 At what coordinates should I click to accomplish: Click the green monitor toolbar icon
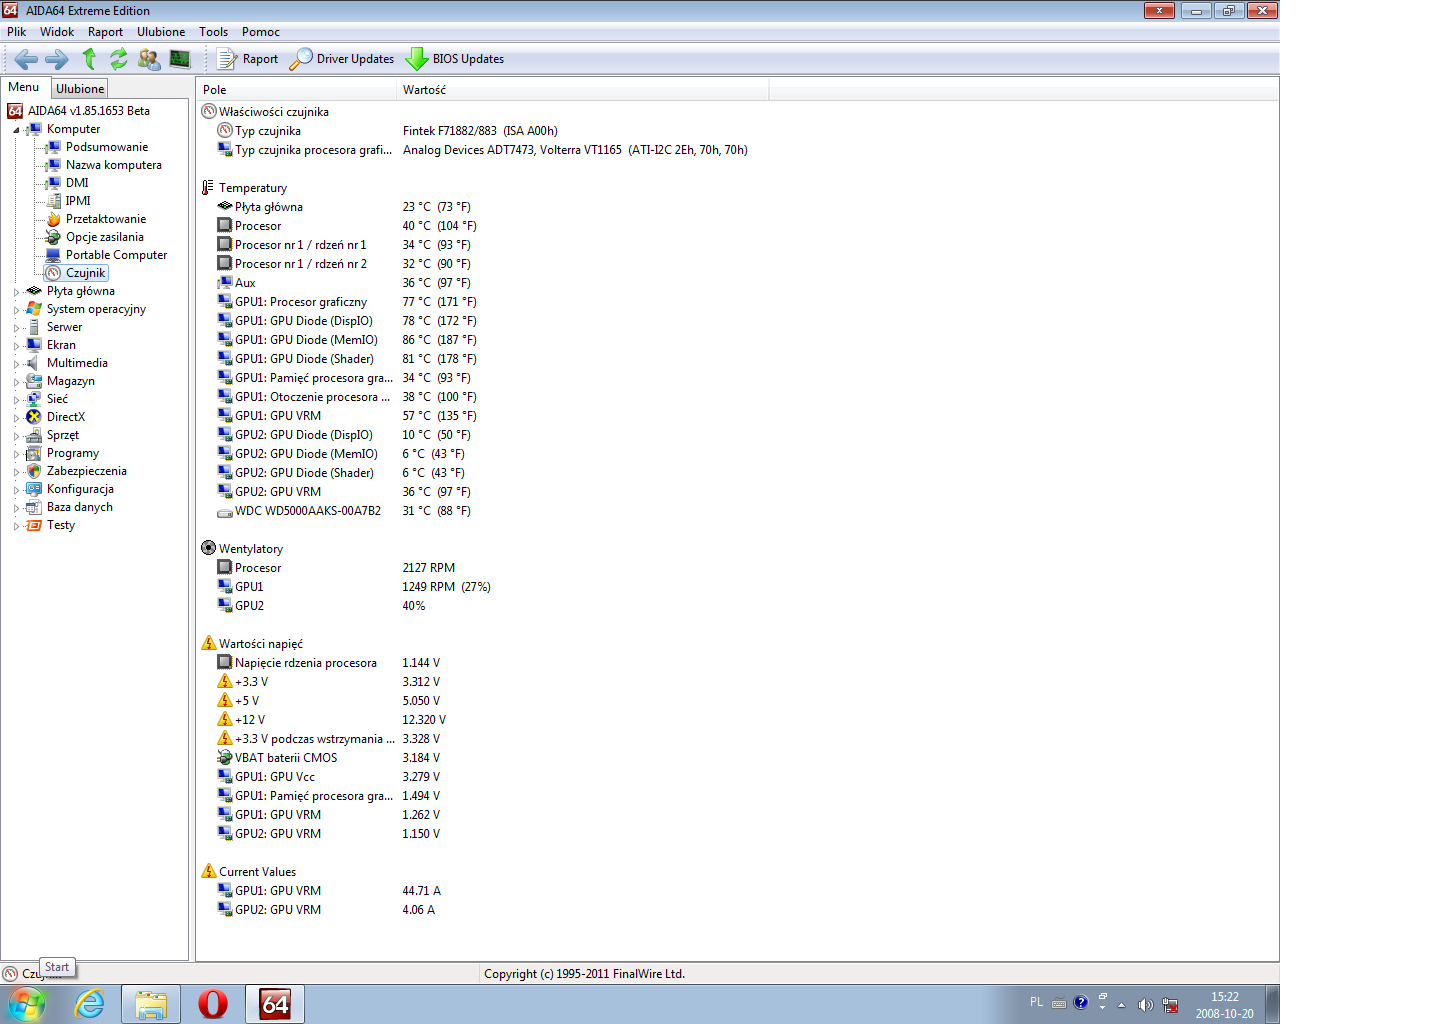(180, 59)
